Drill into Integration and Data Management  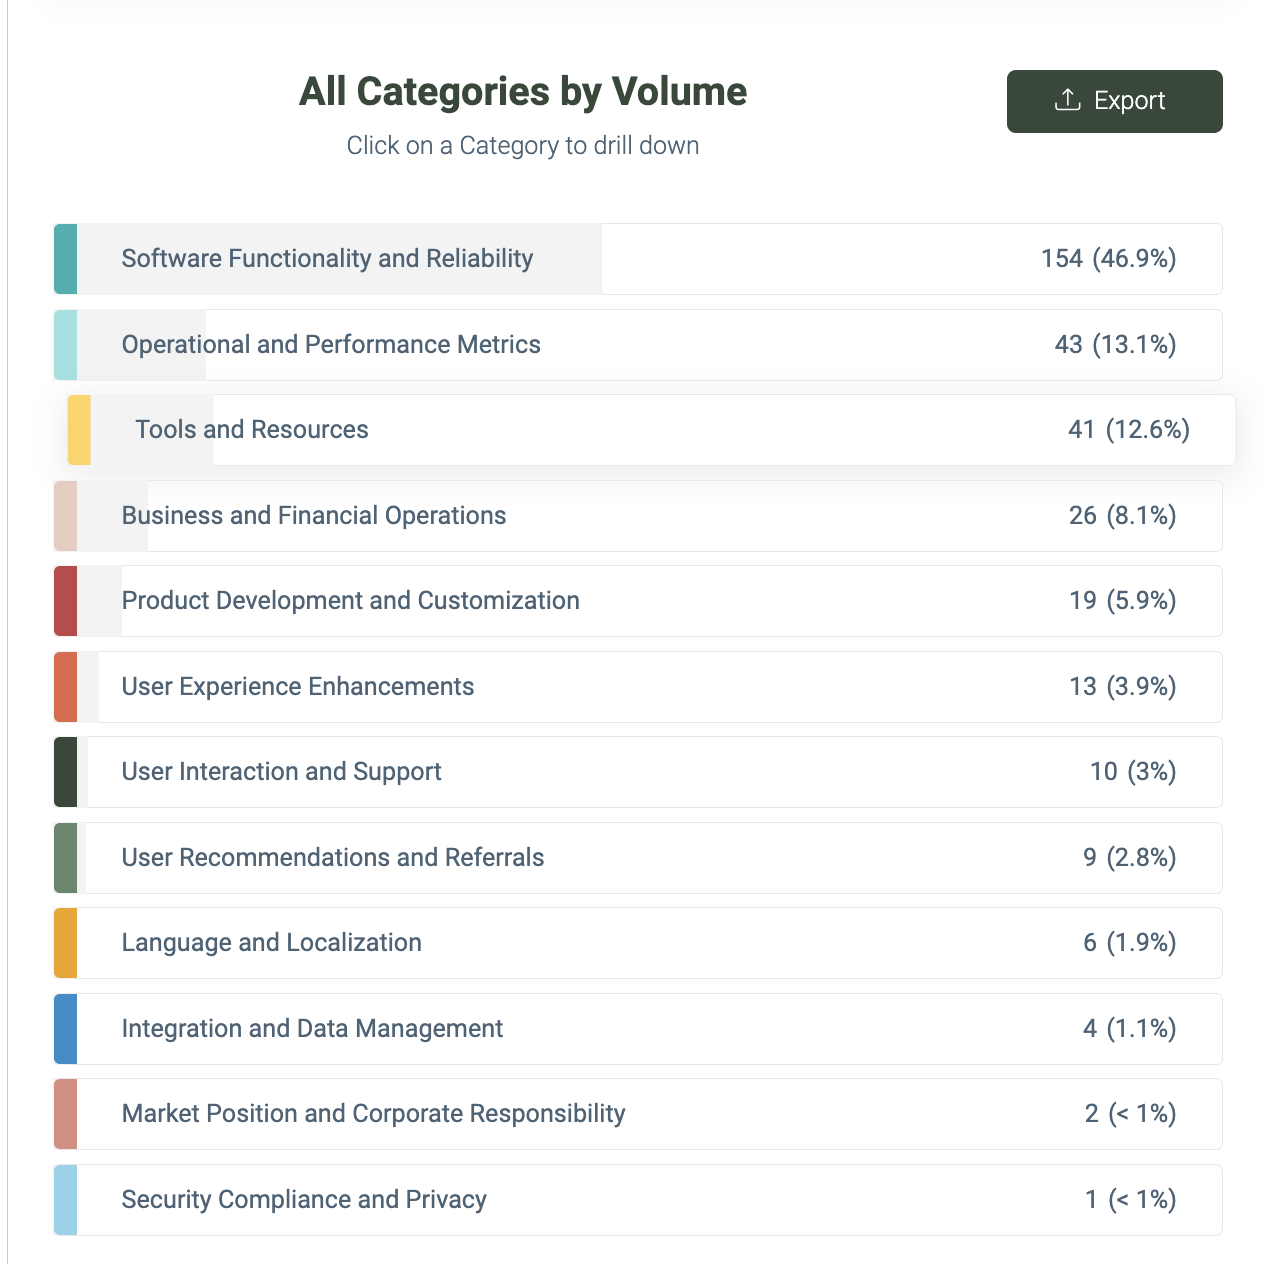pos(638,1029)
